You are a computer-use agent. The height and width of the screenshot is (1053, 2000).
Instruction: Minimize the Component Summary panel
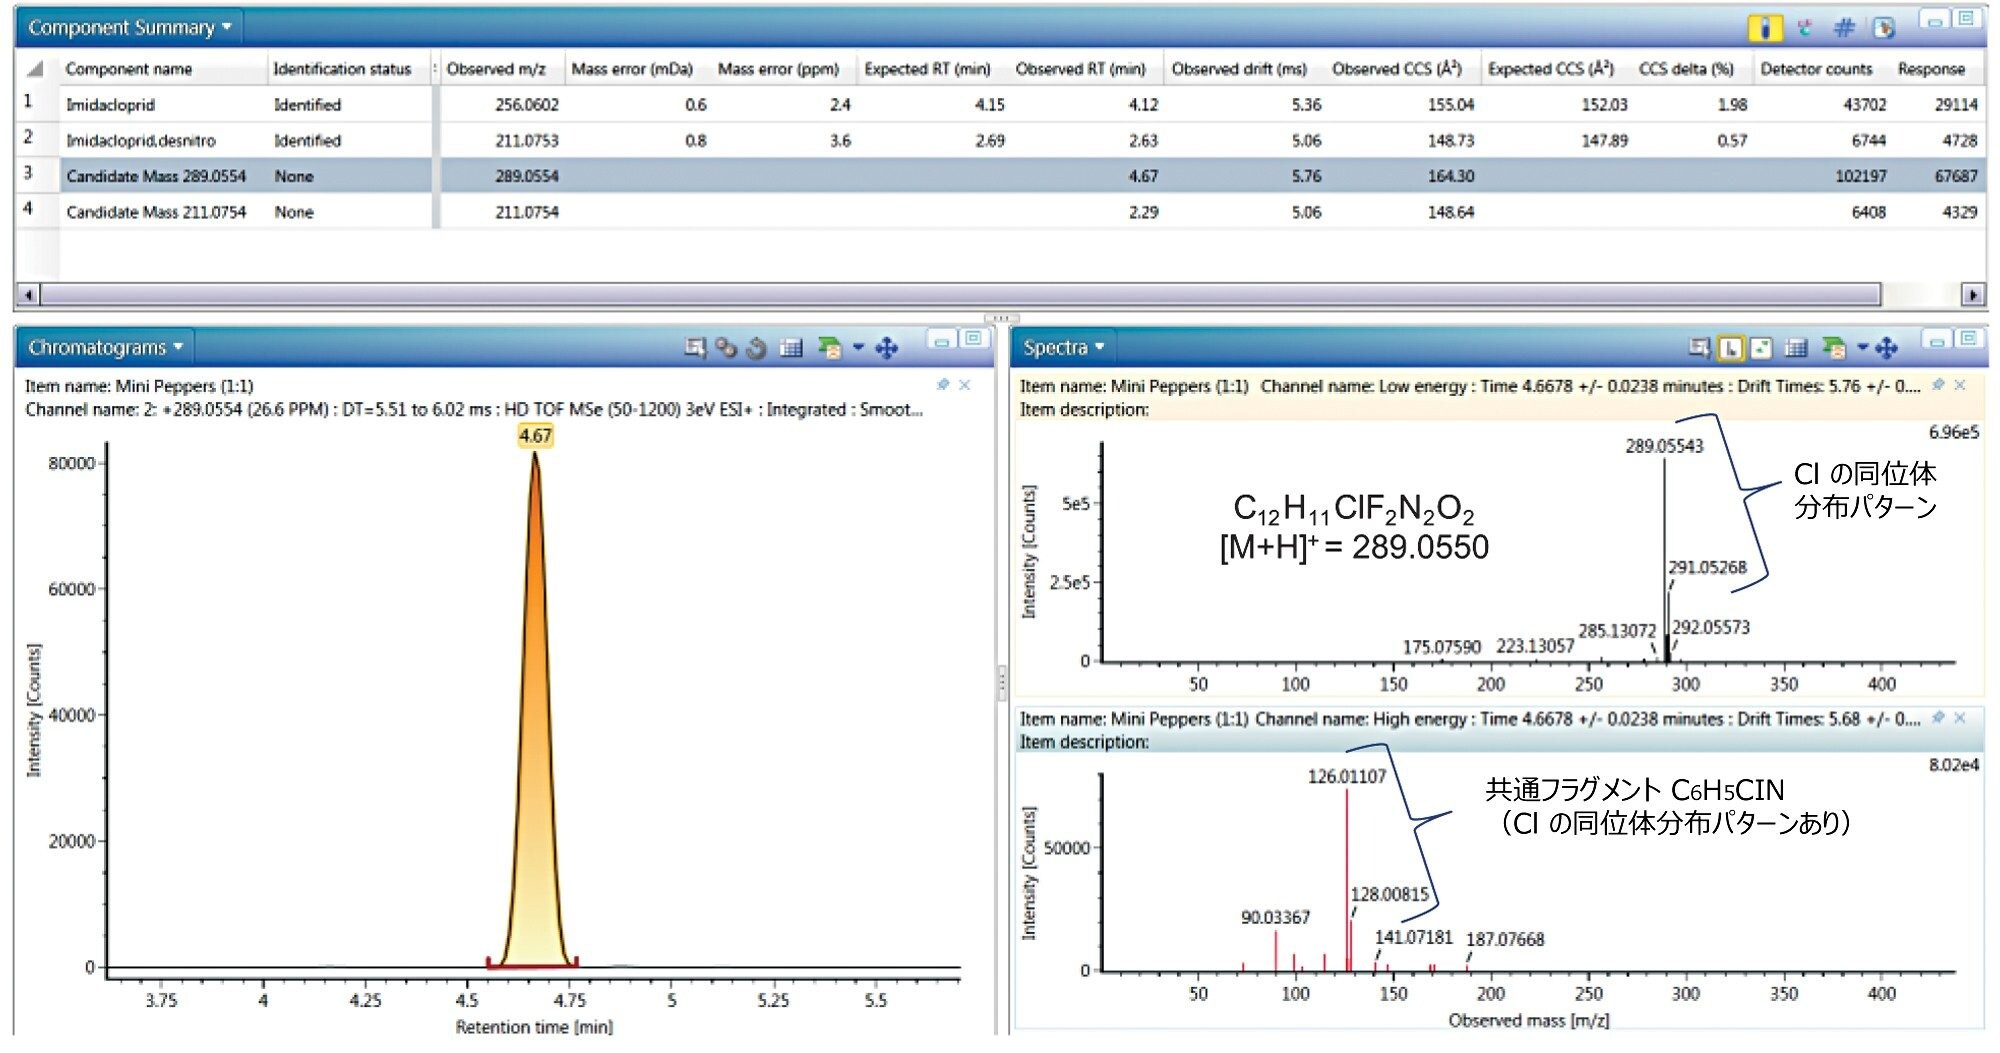(1935, 20)
